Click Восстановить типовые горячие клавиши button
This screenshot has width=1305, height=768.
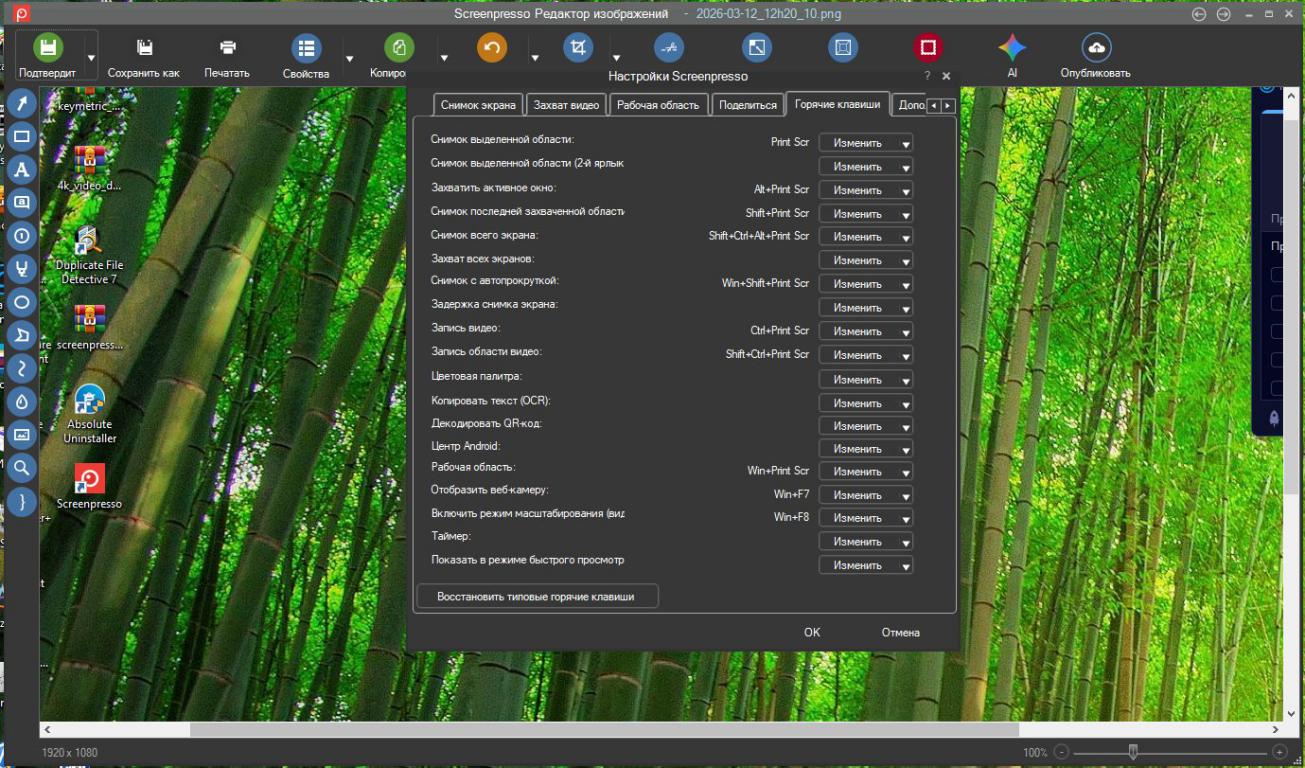[x=536, y=597]
